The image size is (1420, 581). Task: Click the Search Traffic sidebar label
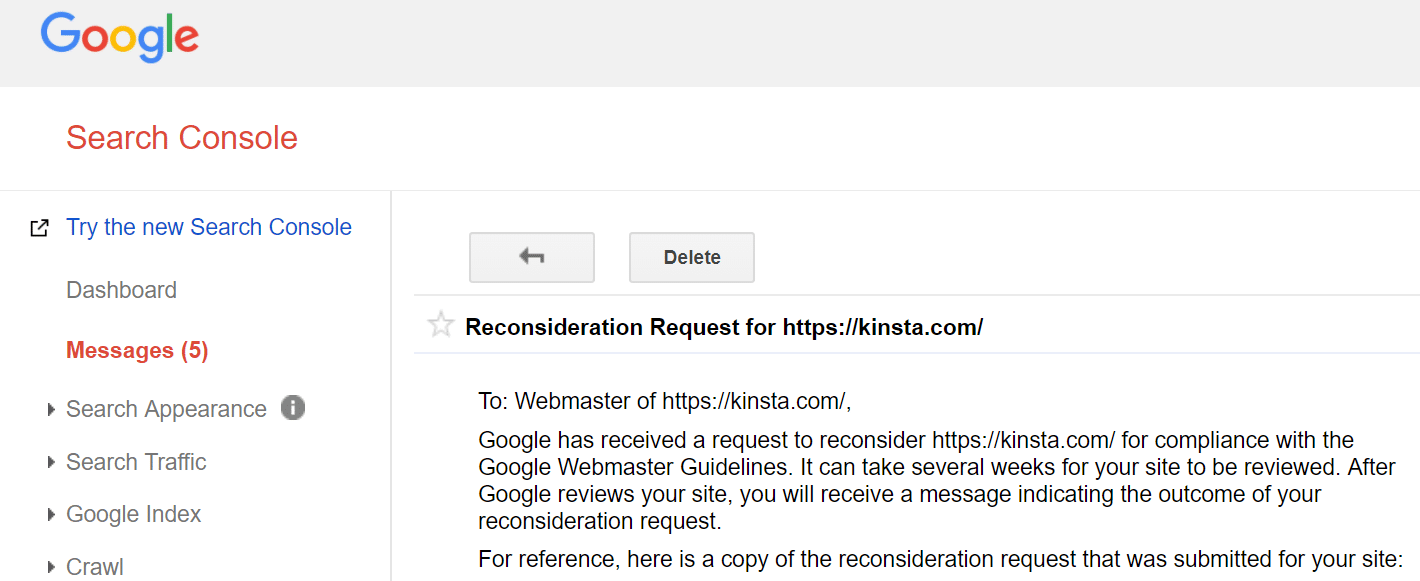tap(135, 462)
